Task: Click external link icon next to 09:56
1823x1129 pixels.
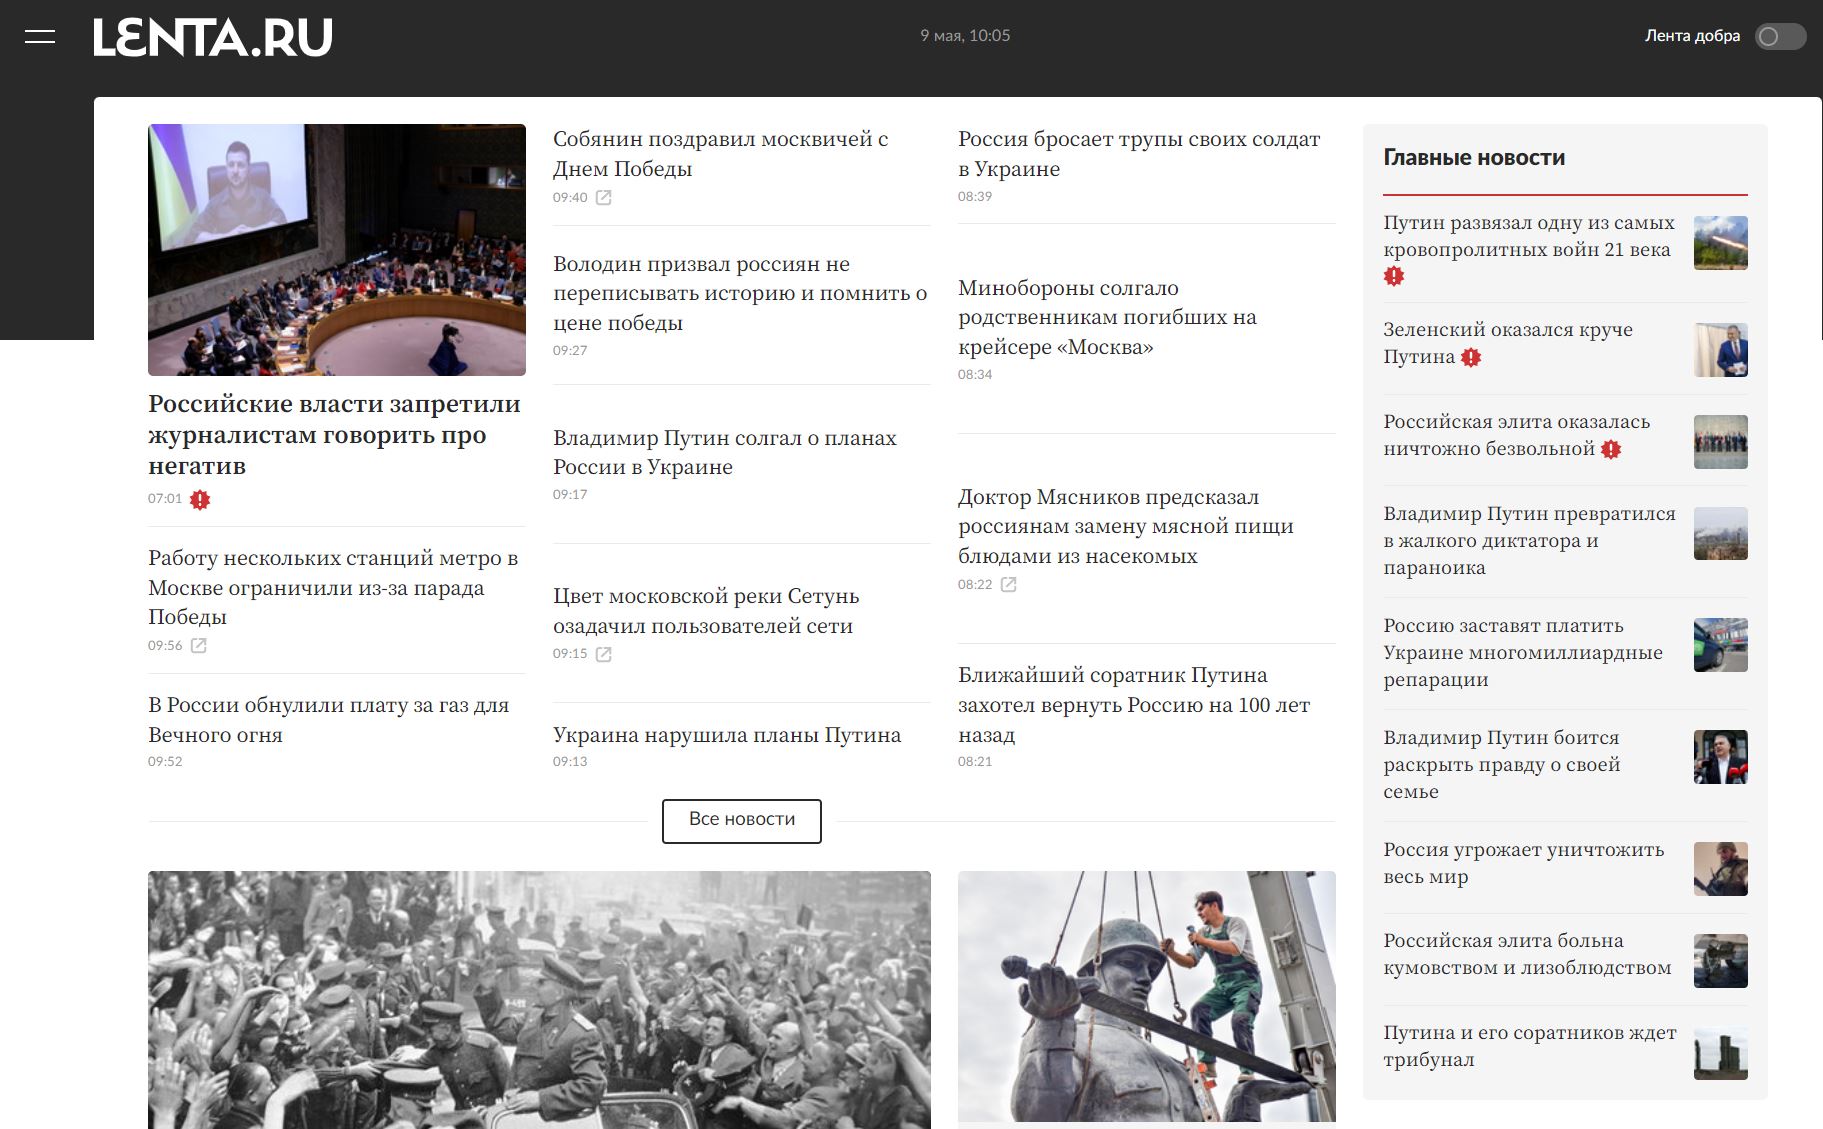Action: click(199, 646)
